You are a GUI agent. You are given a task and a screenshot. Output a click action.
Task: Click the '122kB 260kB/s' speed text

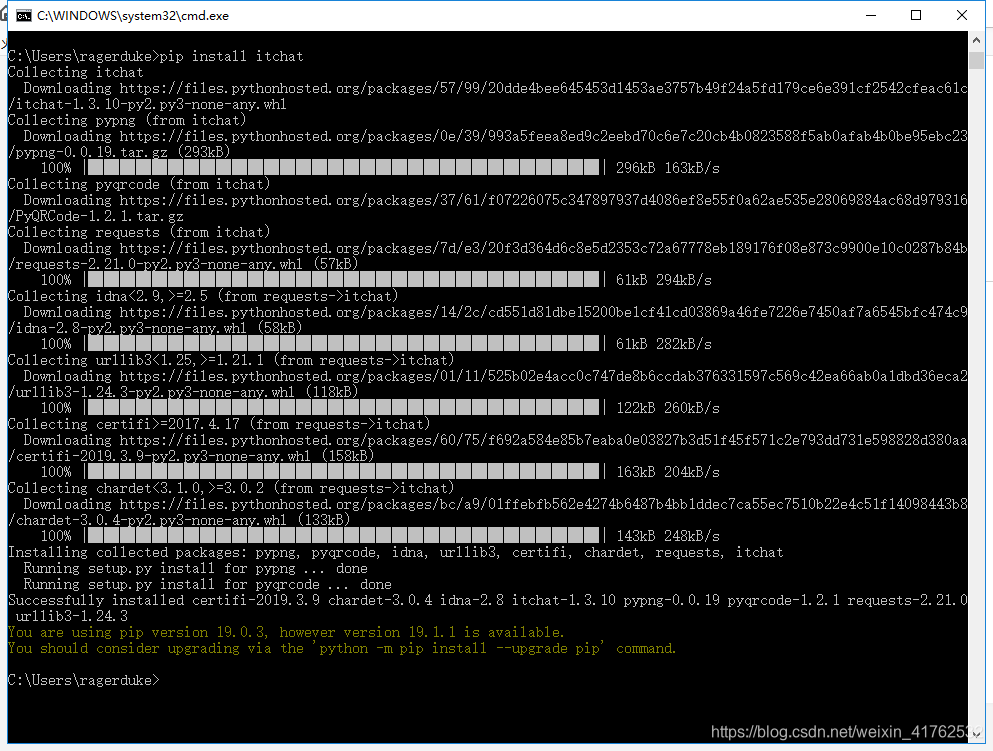(668, 408)
